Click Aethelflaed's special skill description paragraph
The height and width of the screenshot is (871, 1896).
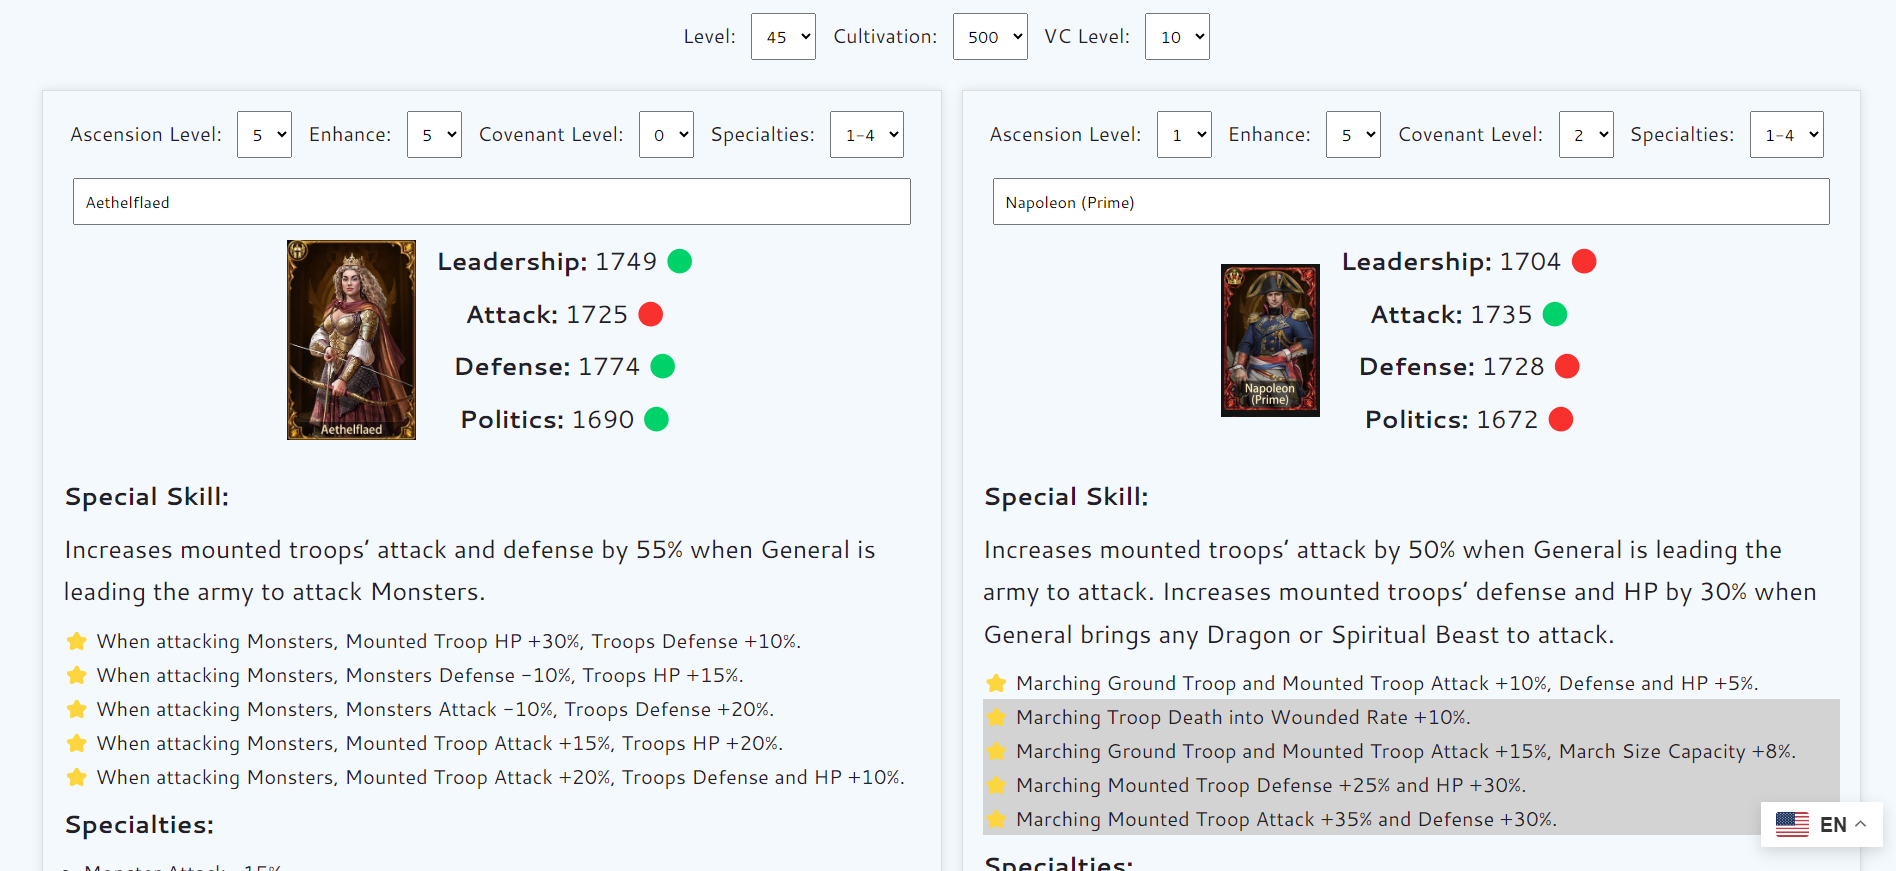pos(470,571)
